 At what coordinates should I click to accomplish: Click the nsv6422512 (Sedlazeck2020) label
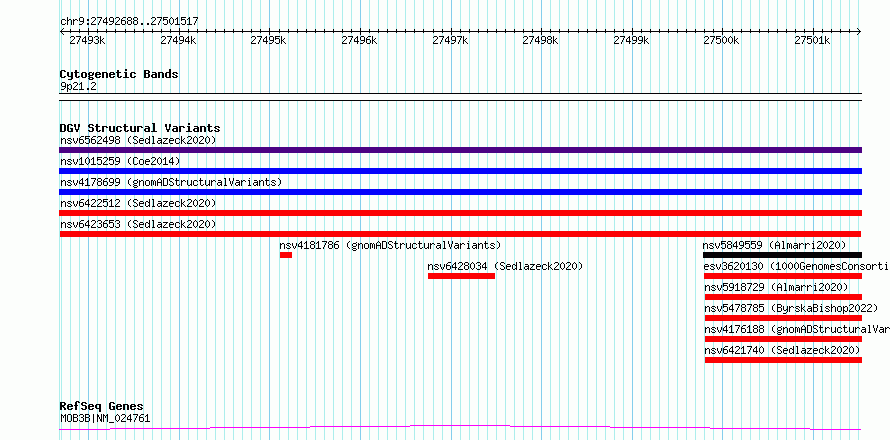[x=138, y=203]
